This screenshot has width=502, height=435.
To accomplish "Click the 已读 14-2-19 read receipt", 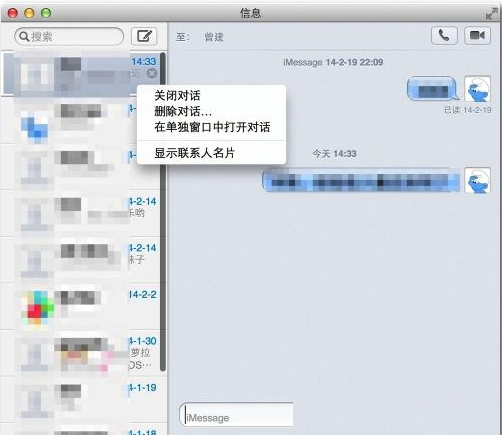I will (468, 110).
